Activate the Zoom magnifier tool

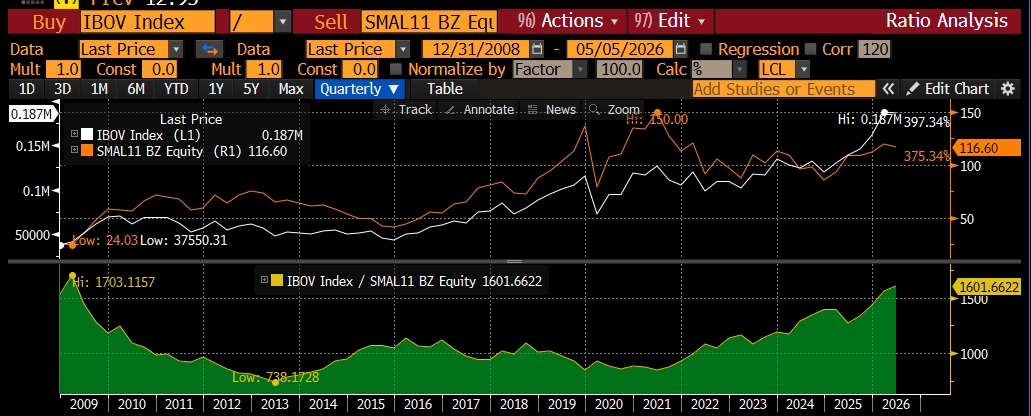click(x=615, y=110)
